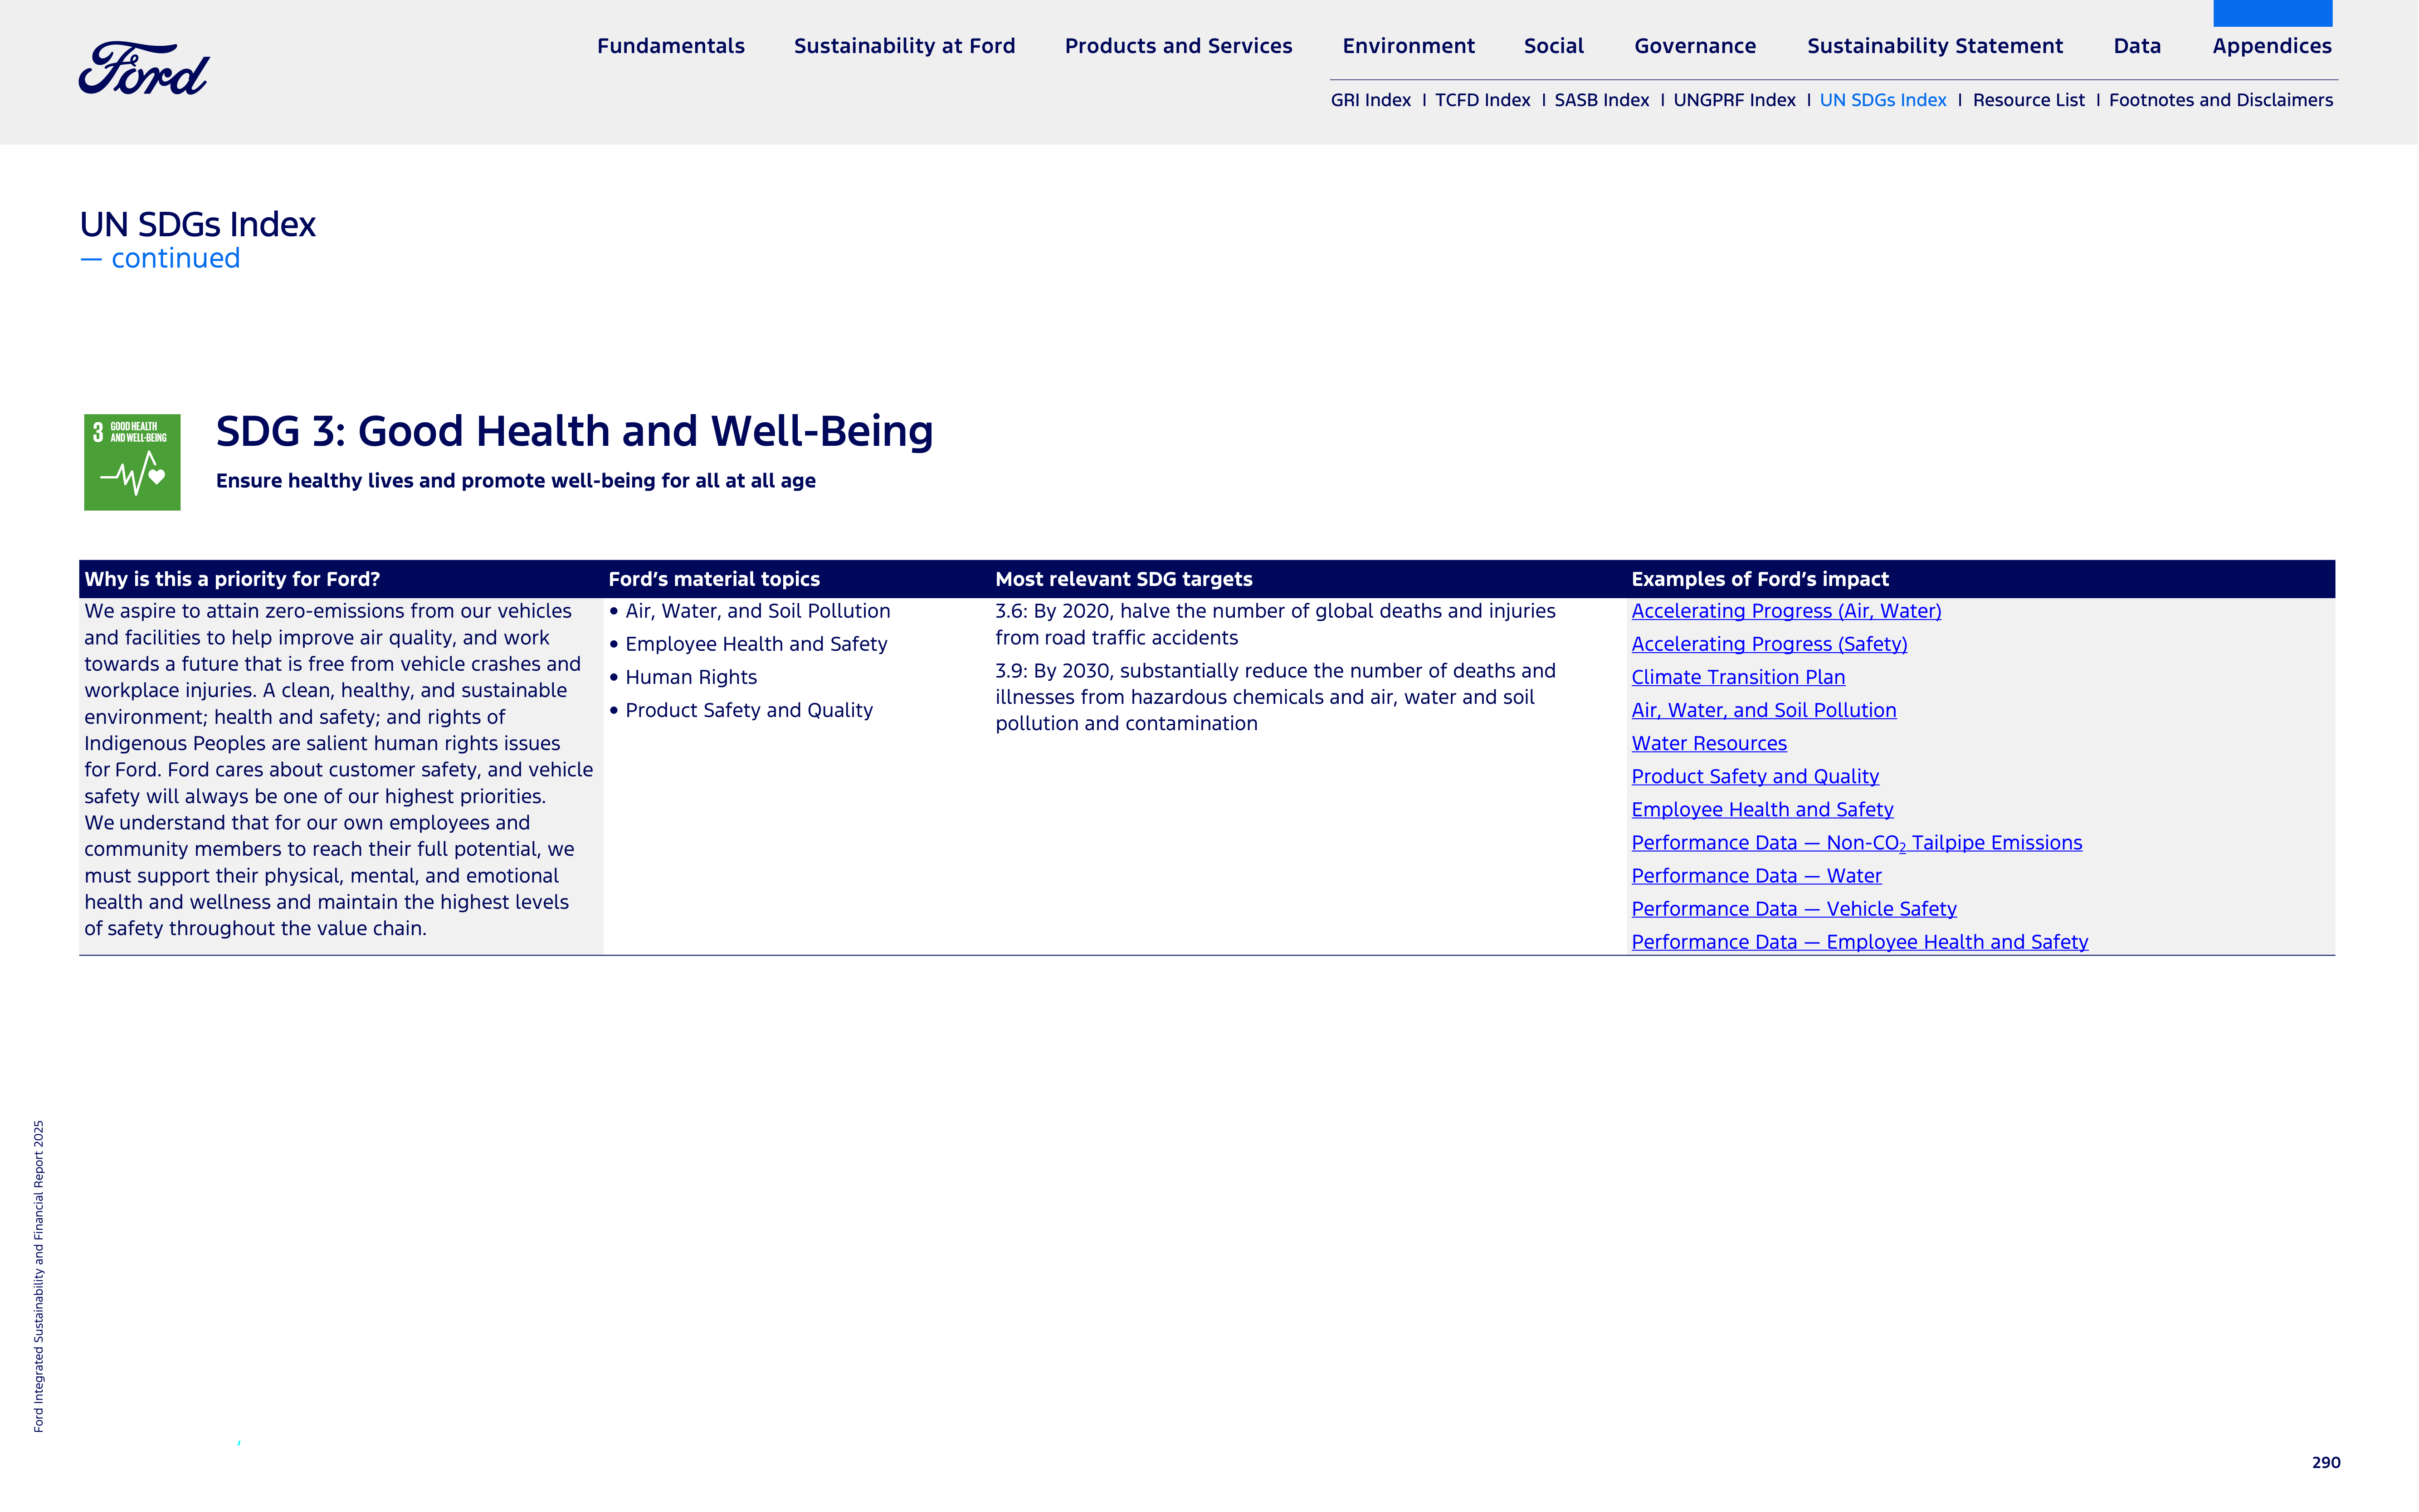Open Employee Health and Safety link
2419x1512 pixels.
pyautogui.click(x=1762, y=809)
